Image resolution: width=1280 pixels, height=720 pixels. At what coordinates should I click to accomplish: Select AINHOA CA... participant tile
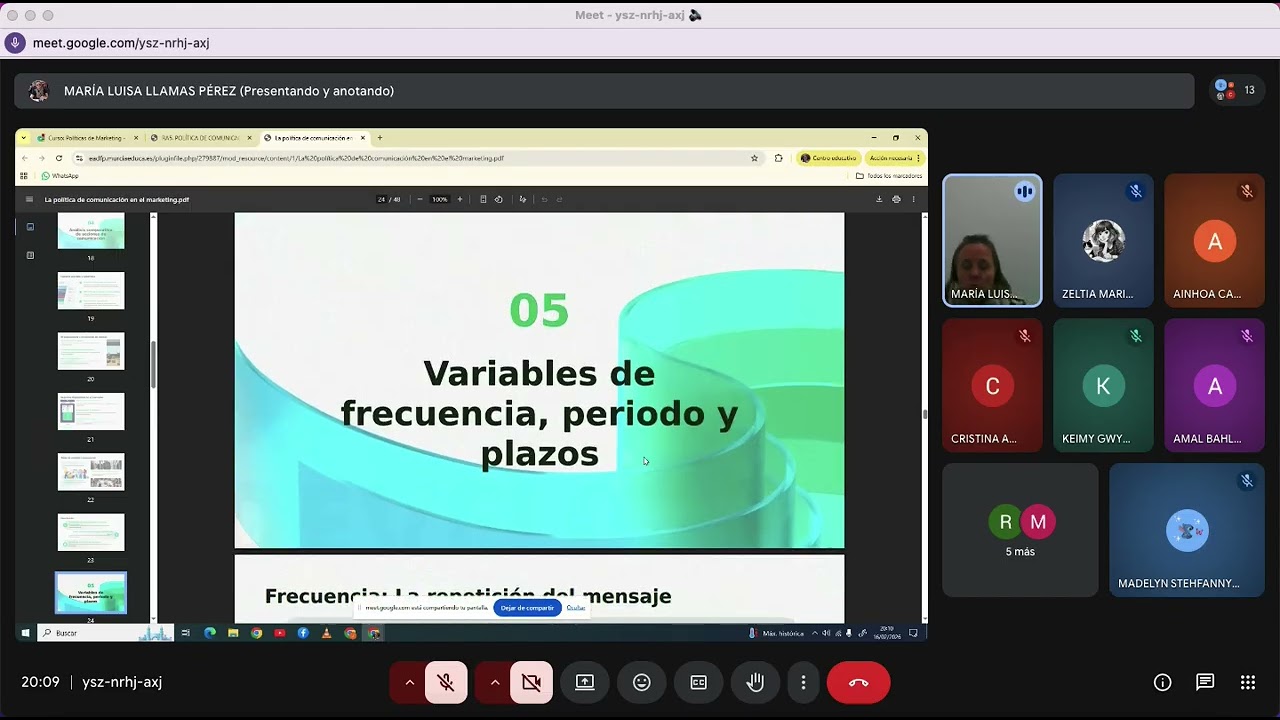pos(1214,241)
